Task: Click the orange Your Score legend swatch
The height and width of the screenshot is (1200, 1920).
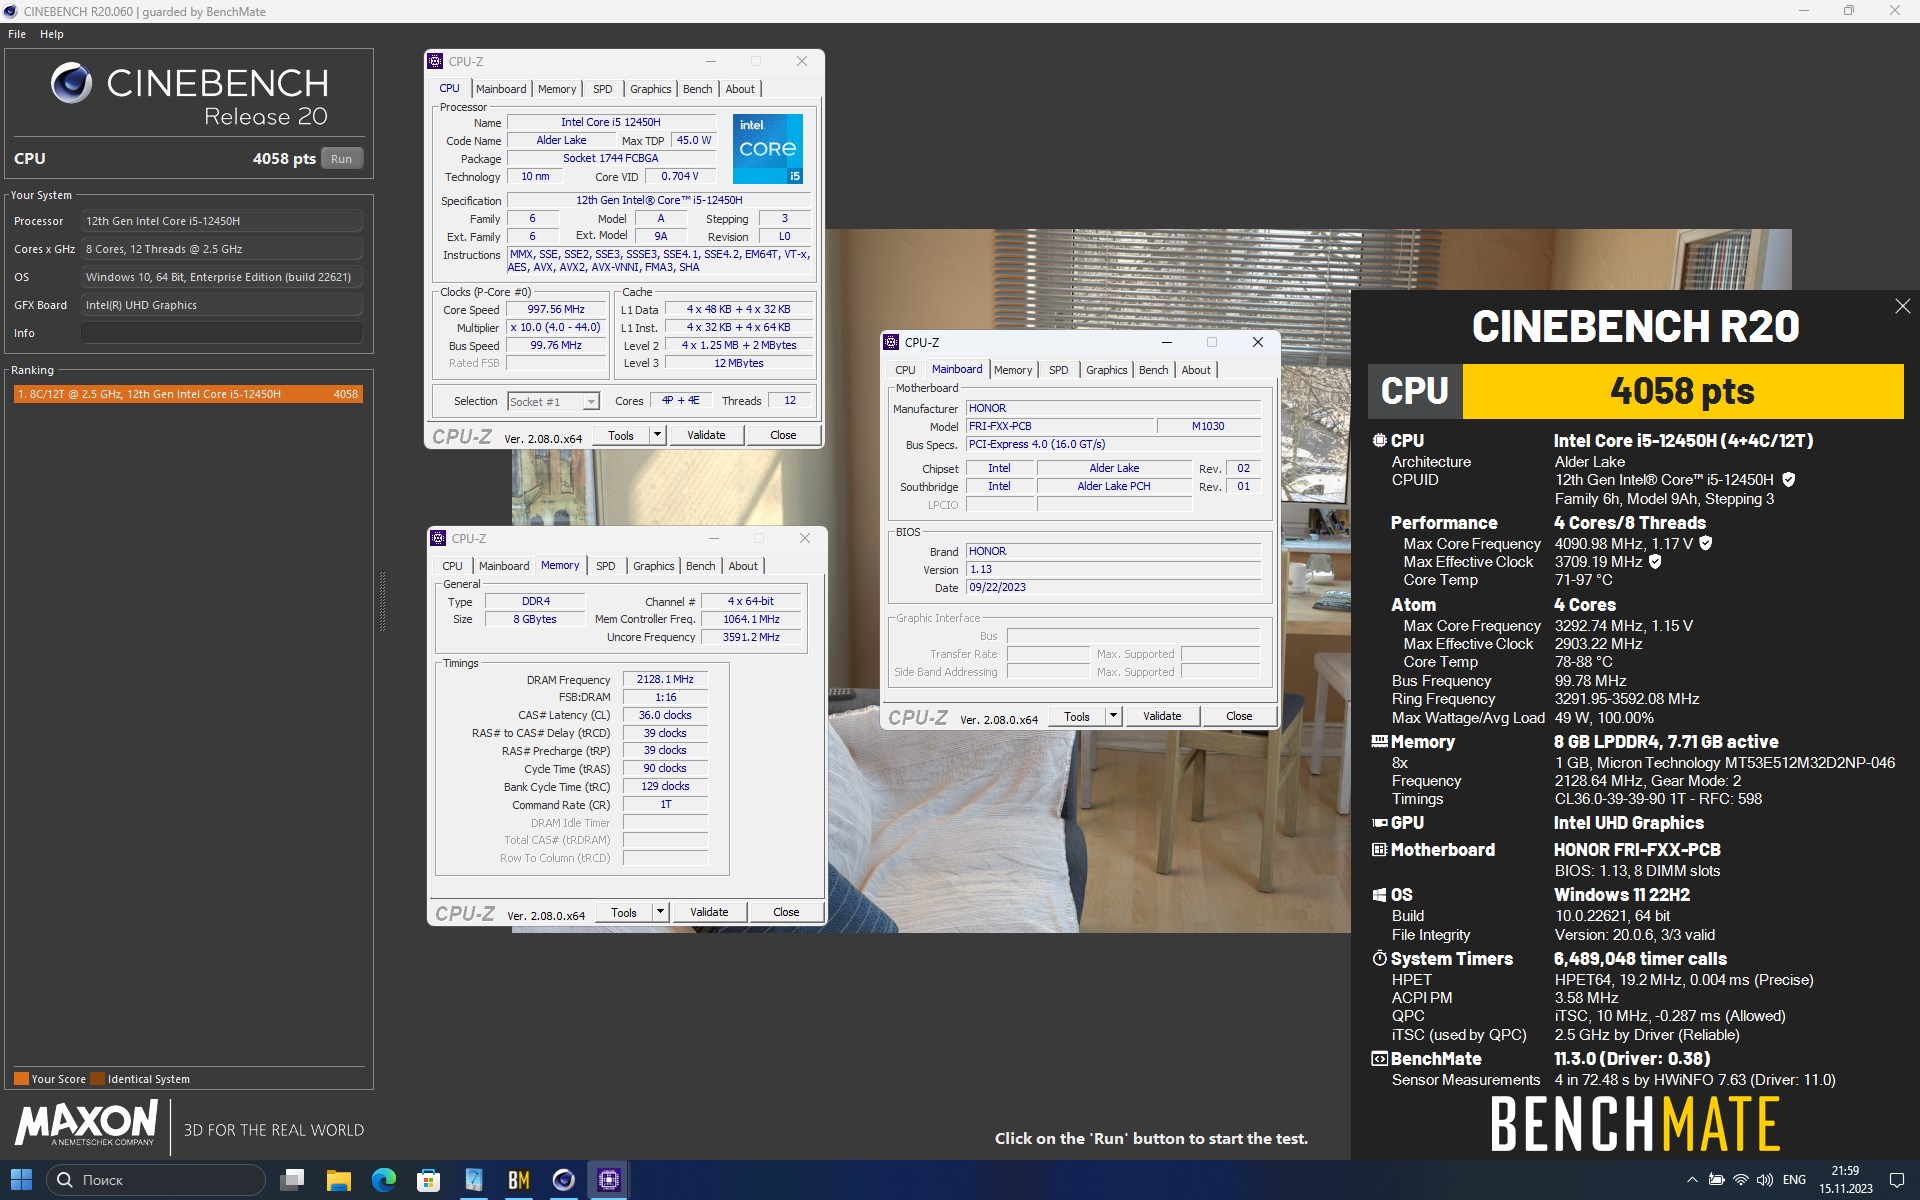Action: tap(21, 1079)
